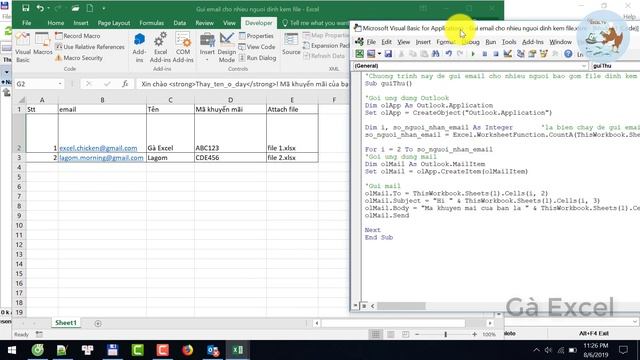
Task: Open COM Add-ins dialog
Action: pyautogui.click(x=183, y=48)
